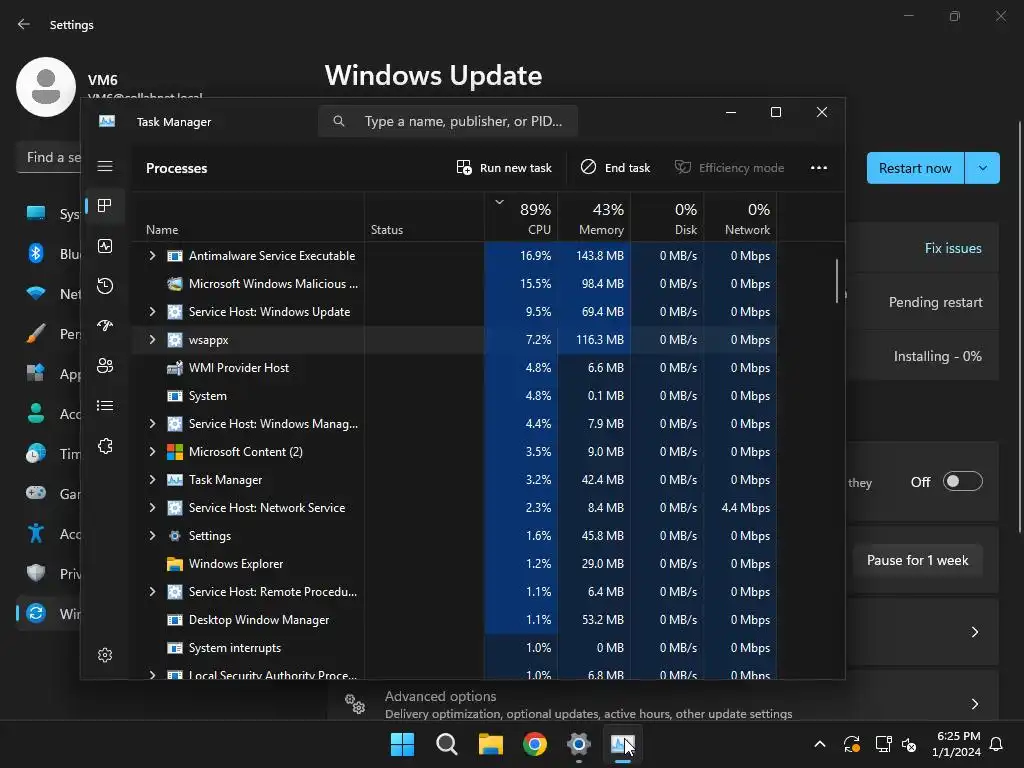Sort by Network column header

tap(740, 218)
